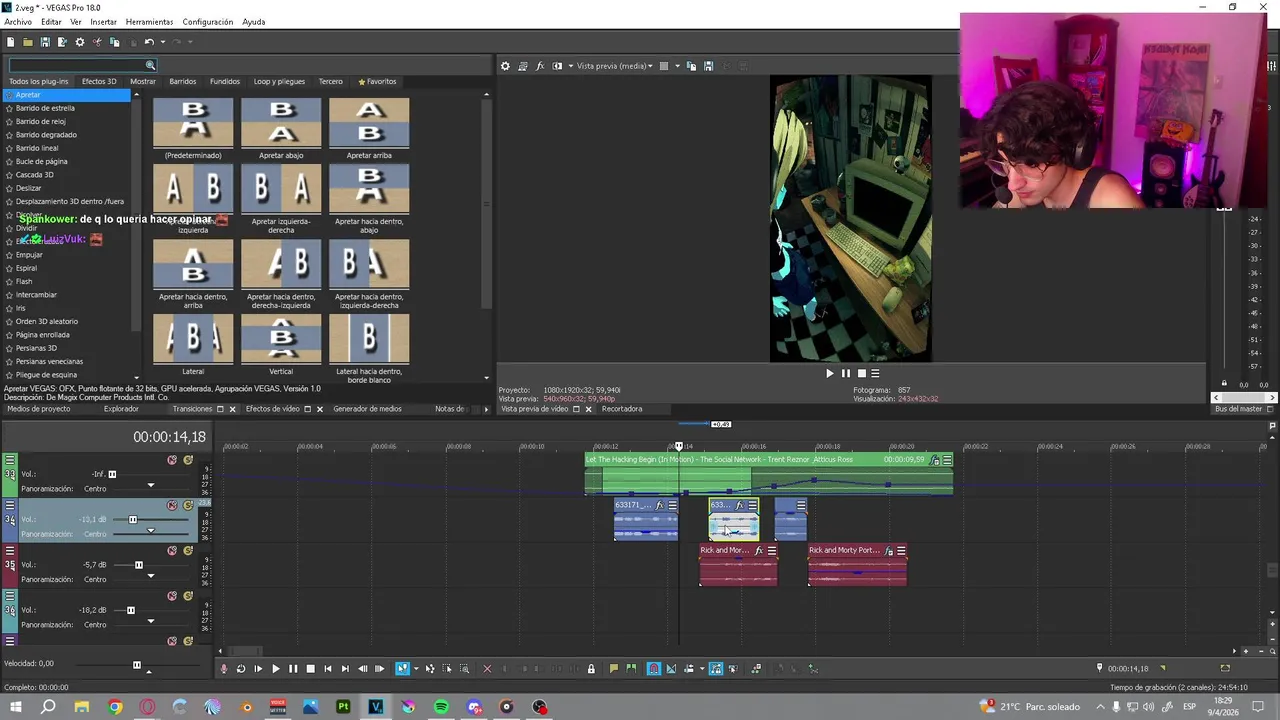The image size is (1280, 720).
Task: Adjust the Velocidad rate slider
Action: click(x=137, y=664)
